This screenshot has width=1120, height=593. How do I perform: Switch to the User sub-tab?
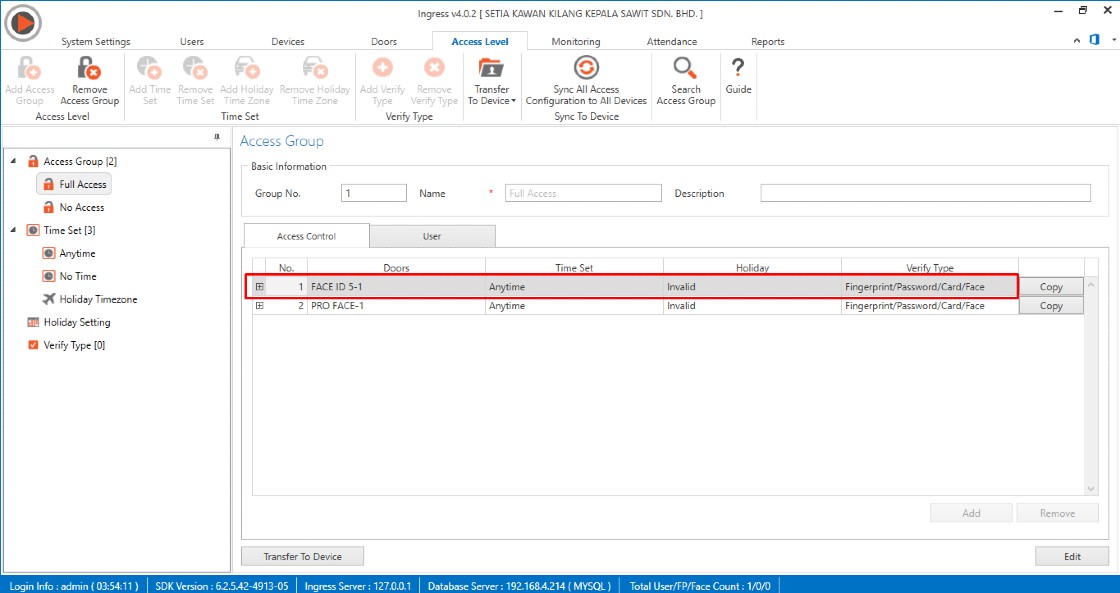coord(432,236)
